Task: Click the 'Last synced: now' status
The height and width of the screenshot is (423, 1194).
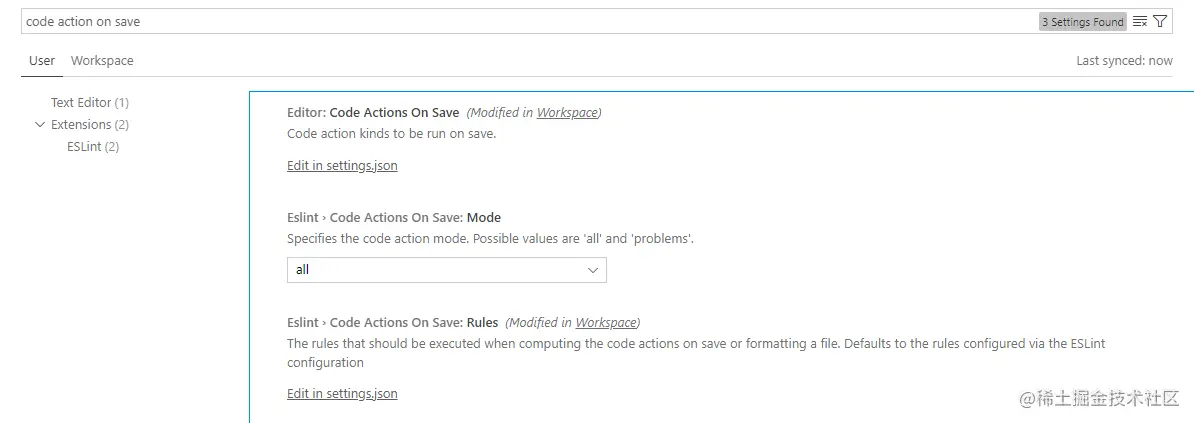Action: tap(1124, 61)
